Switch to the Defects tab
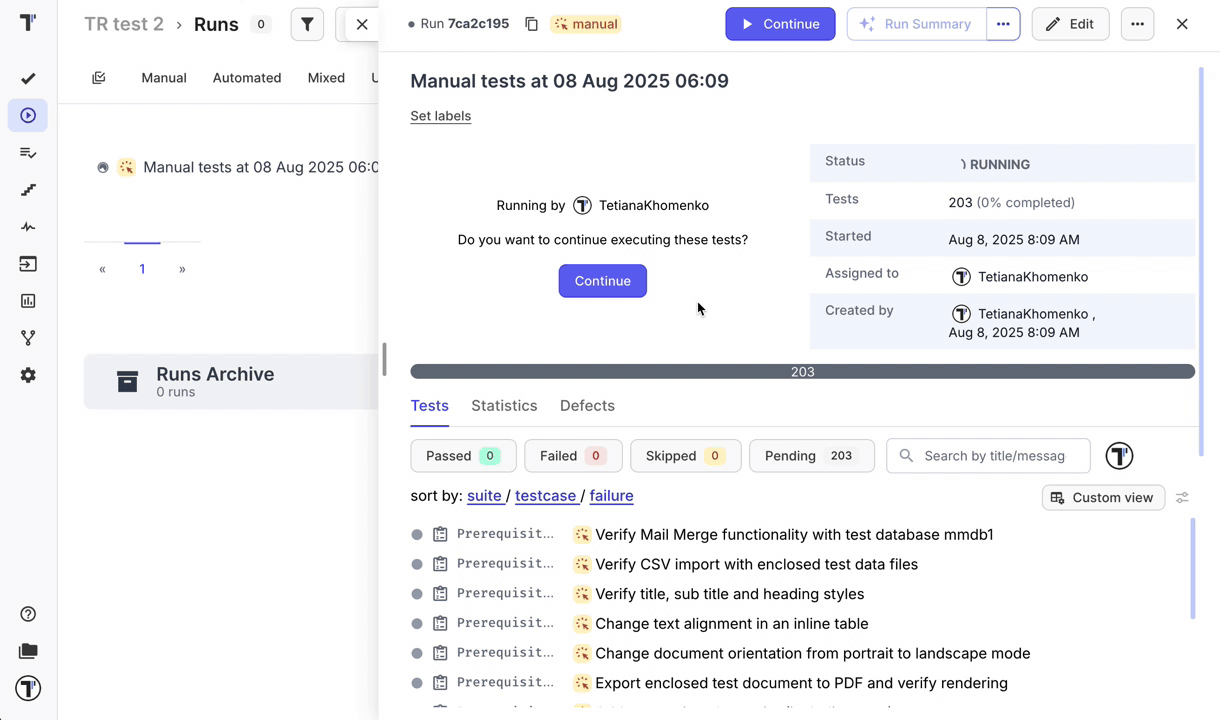Viewport: 1220px width, 720px height. [x=587, y=406]
